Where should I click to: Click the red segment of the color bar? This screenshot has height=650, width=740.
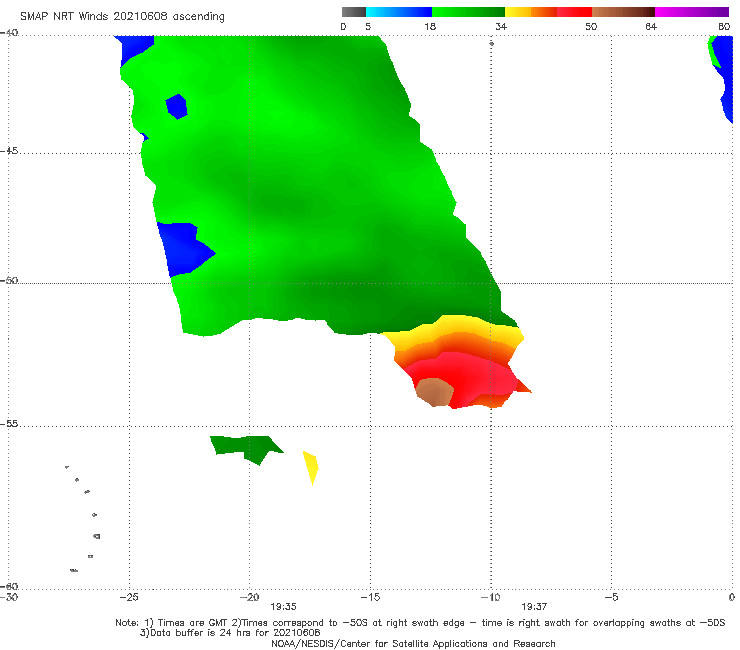(574, 12)
